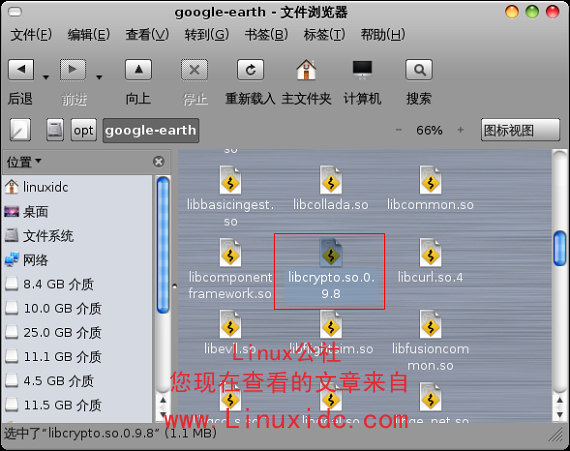This screenshot has height=451, width=570.
Task: Select libevll.so file icon
Action: [230, 325]
